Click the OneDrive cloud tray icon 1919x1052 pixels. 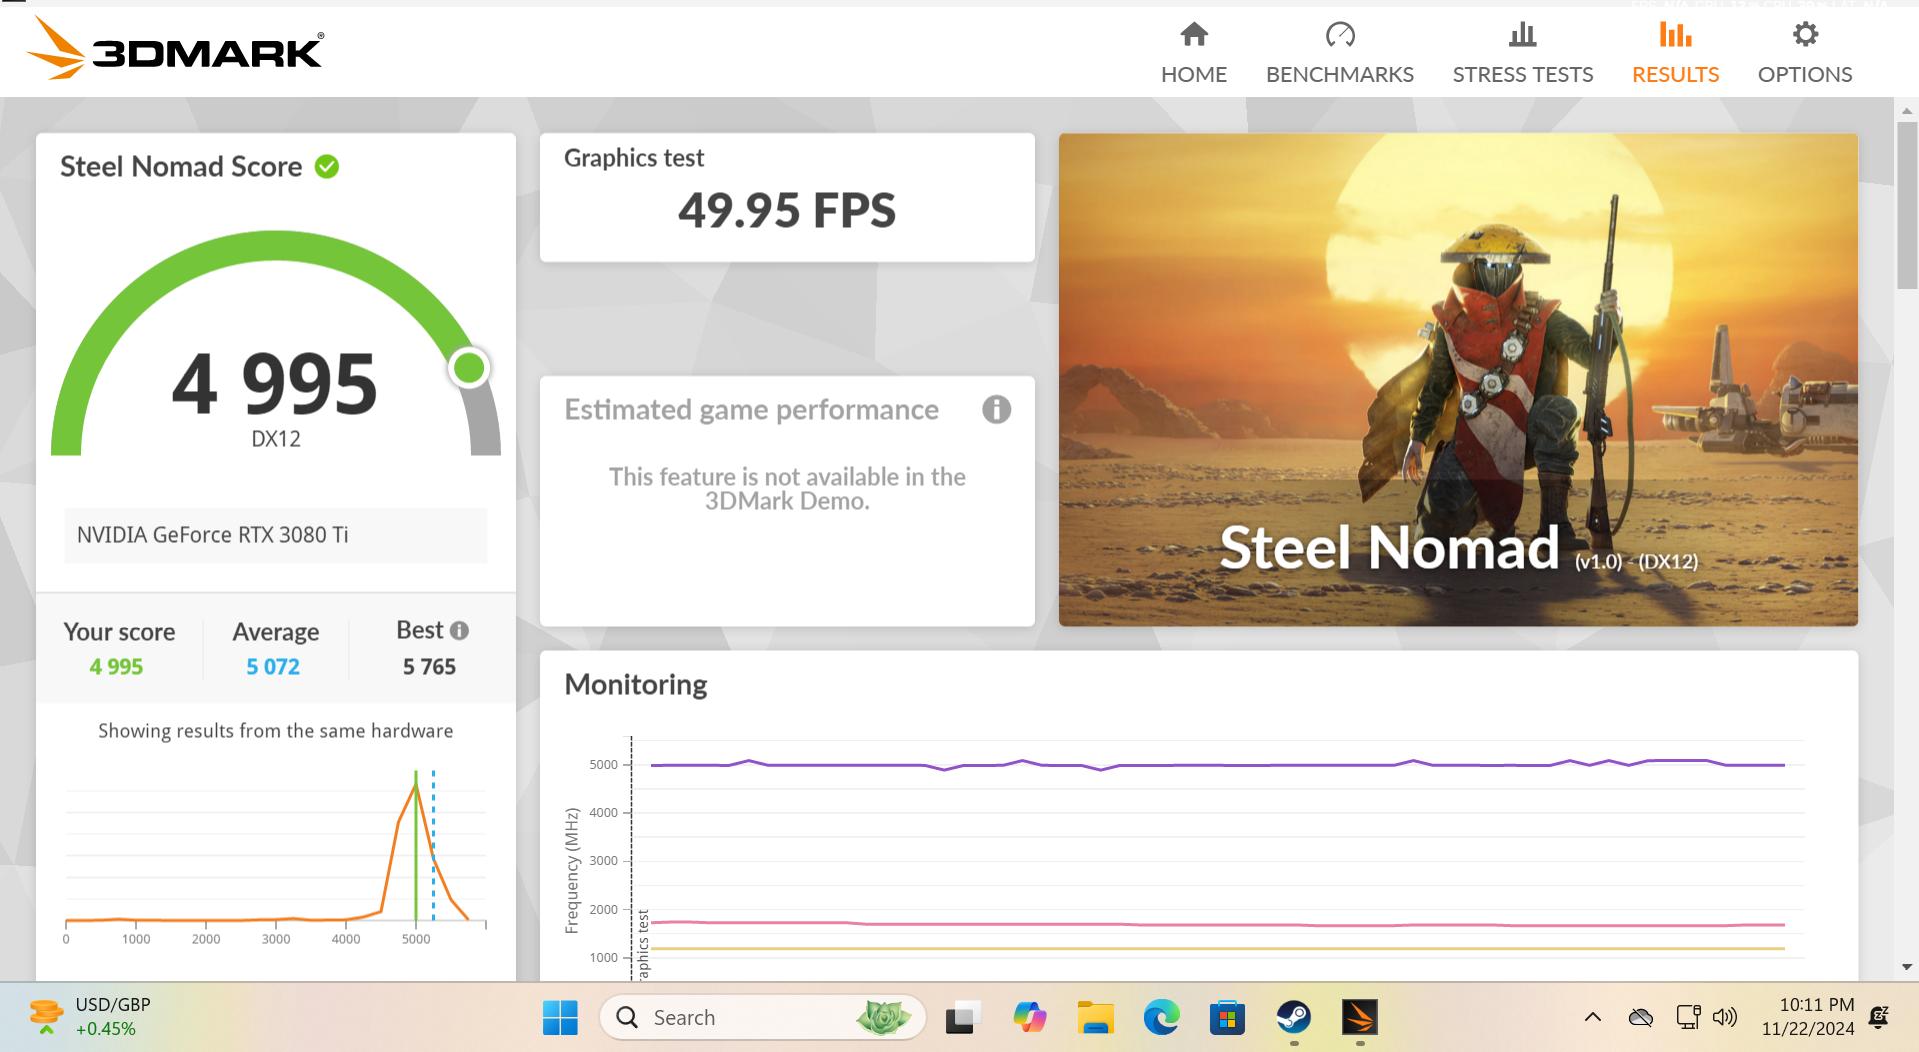[x=1641, y=1018]
